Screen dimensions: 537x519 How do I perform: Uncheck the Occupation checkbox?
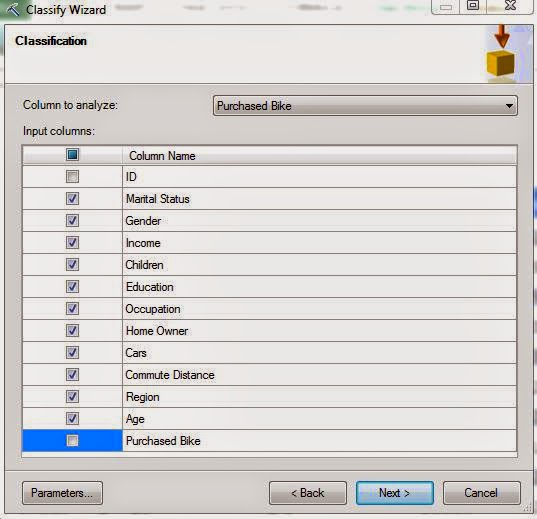point(72,309)
